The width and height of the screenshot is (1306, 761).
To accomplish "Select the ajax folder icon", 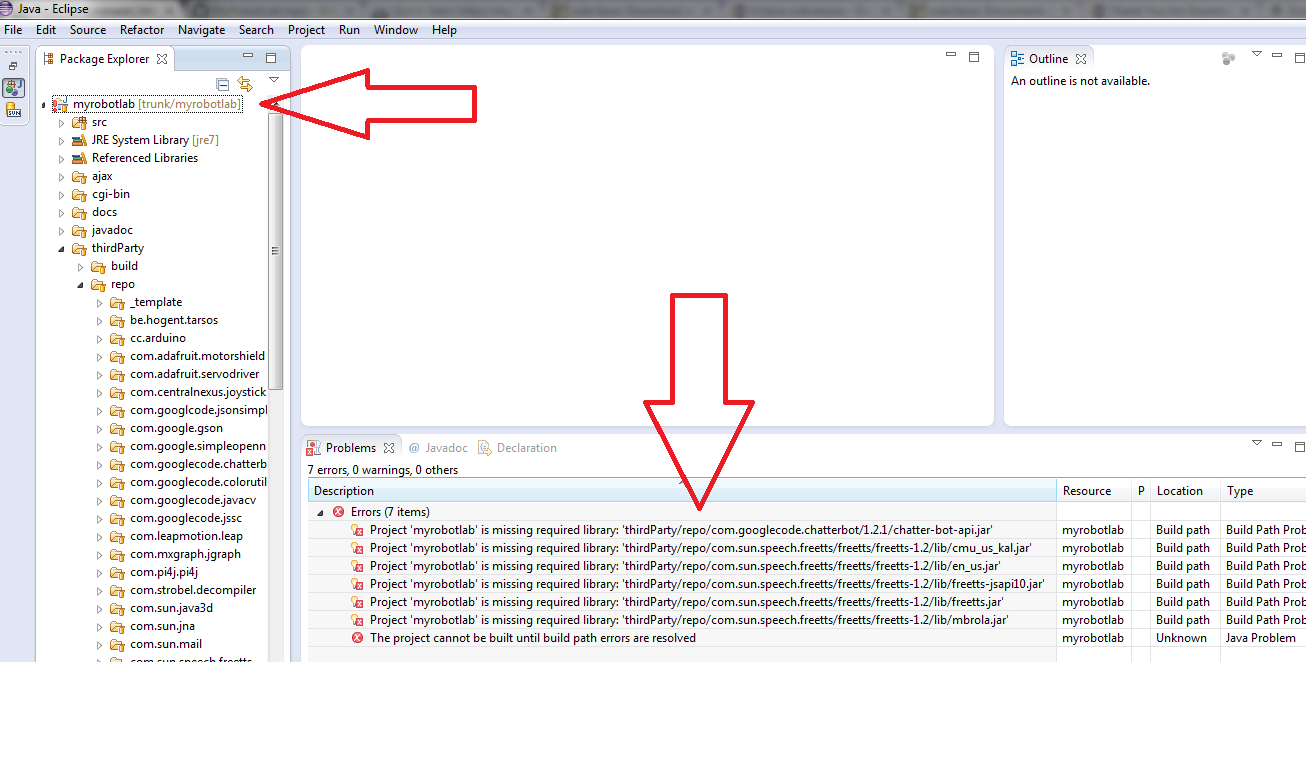I will [79, 177].
